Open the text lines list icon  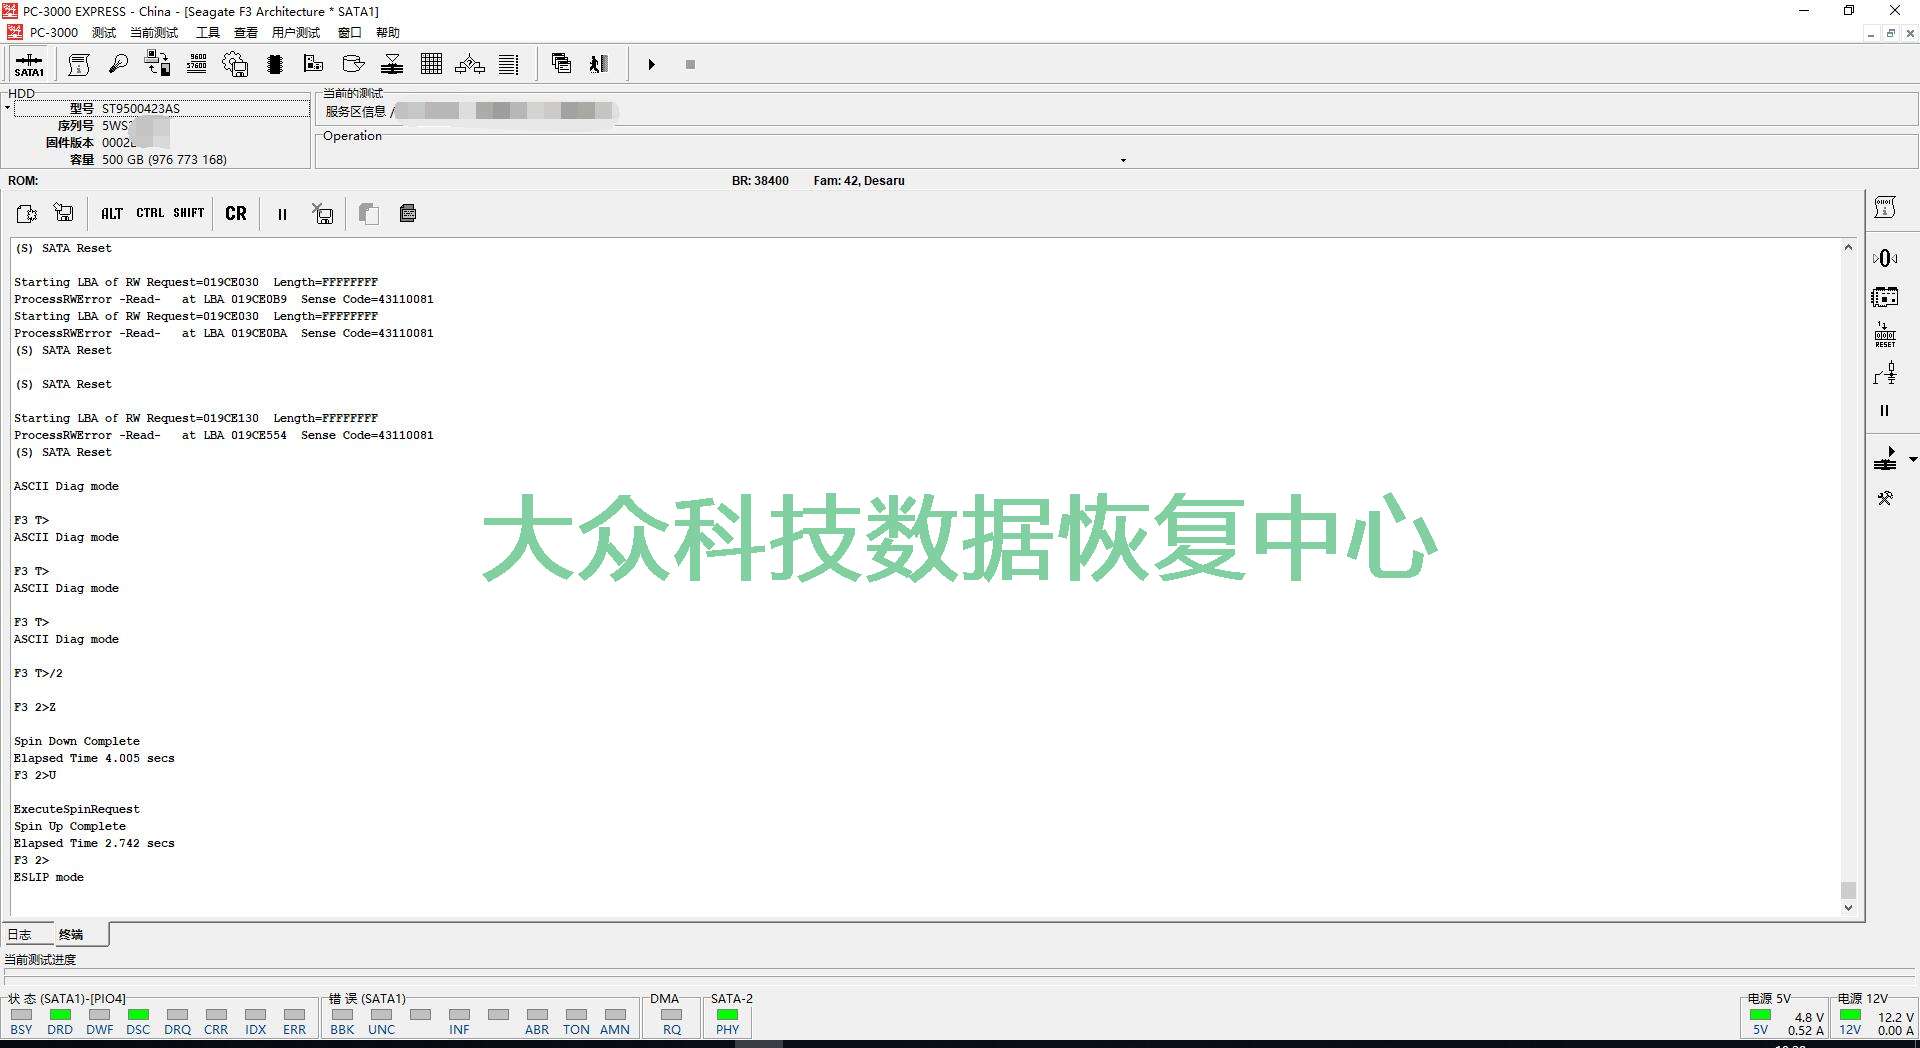(509, 65)
